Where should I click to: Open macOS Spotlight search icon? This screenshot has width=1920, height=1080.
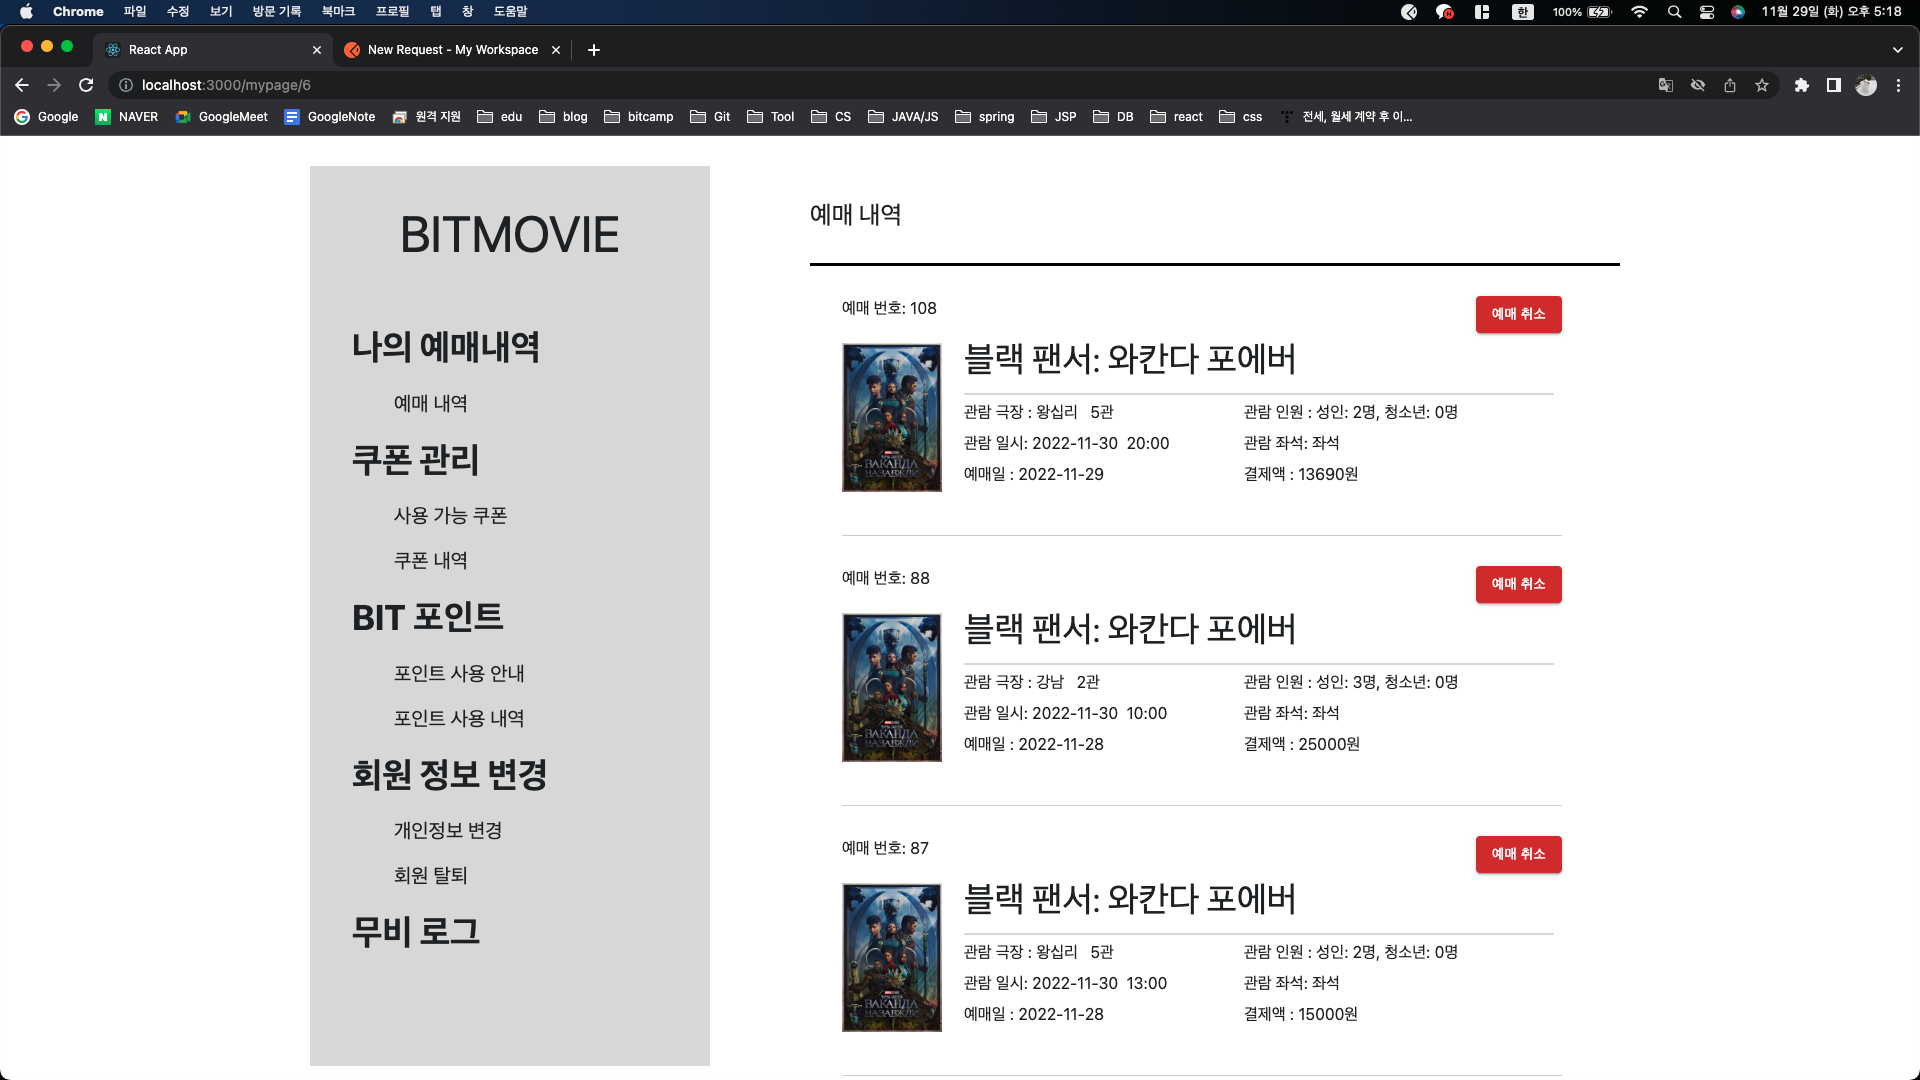1674,12
